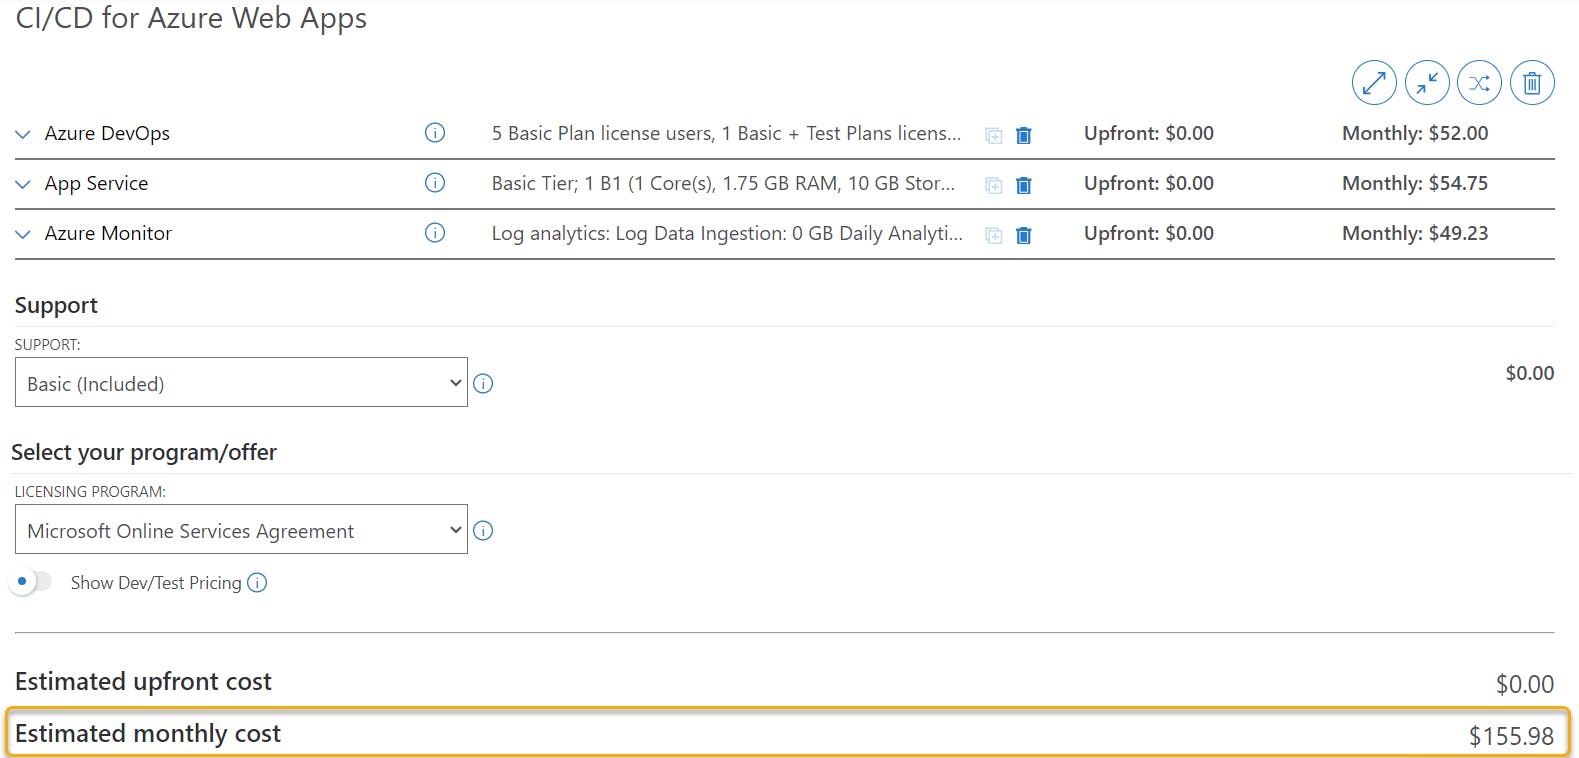Open info icon for Azure Monitor row

pos(435,233)
